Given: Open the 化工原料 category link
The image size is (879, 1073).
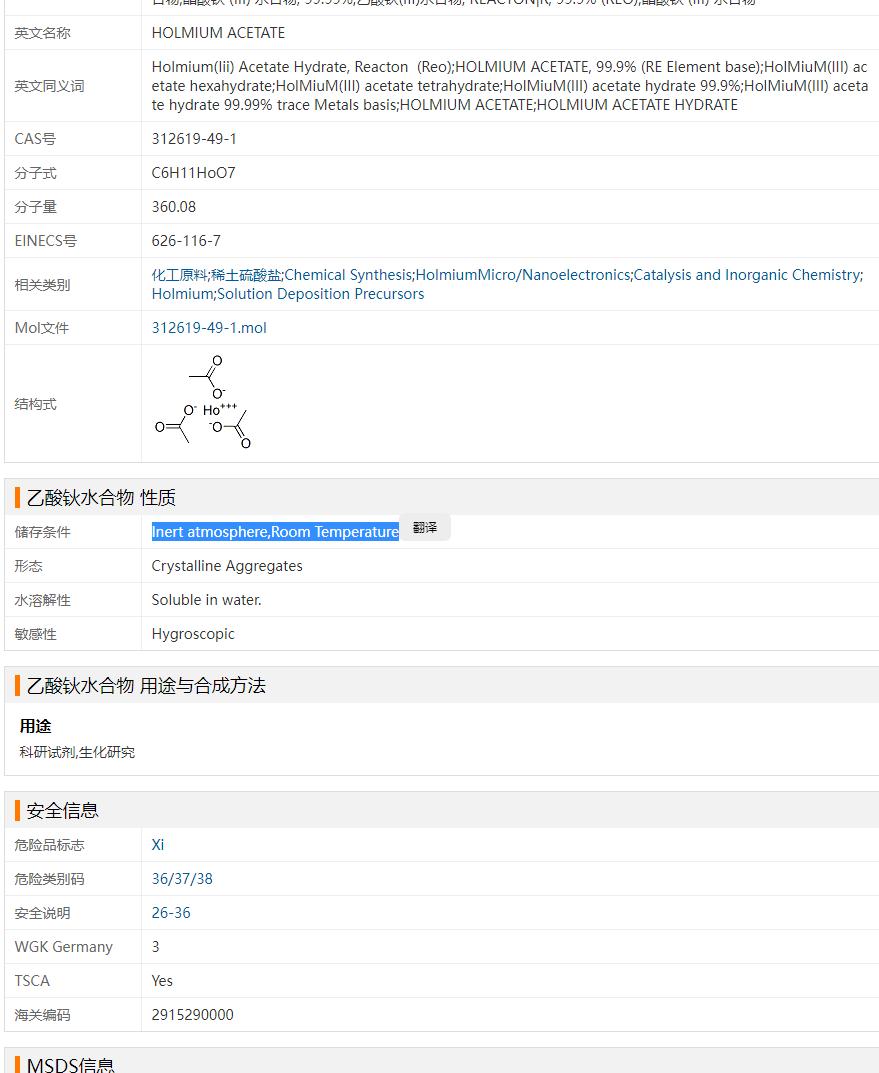Looking at the screenshot, I should pyautogui.click(x=179, y=275).
